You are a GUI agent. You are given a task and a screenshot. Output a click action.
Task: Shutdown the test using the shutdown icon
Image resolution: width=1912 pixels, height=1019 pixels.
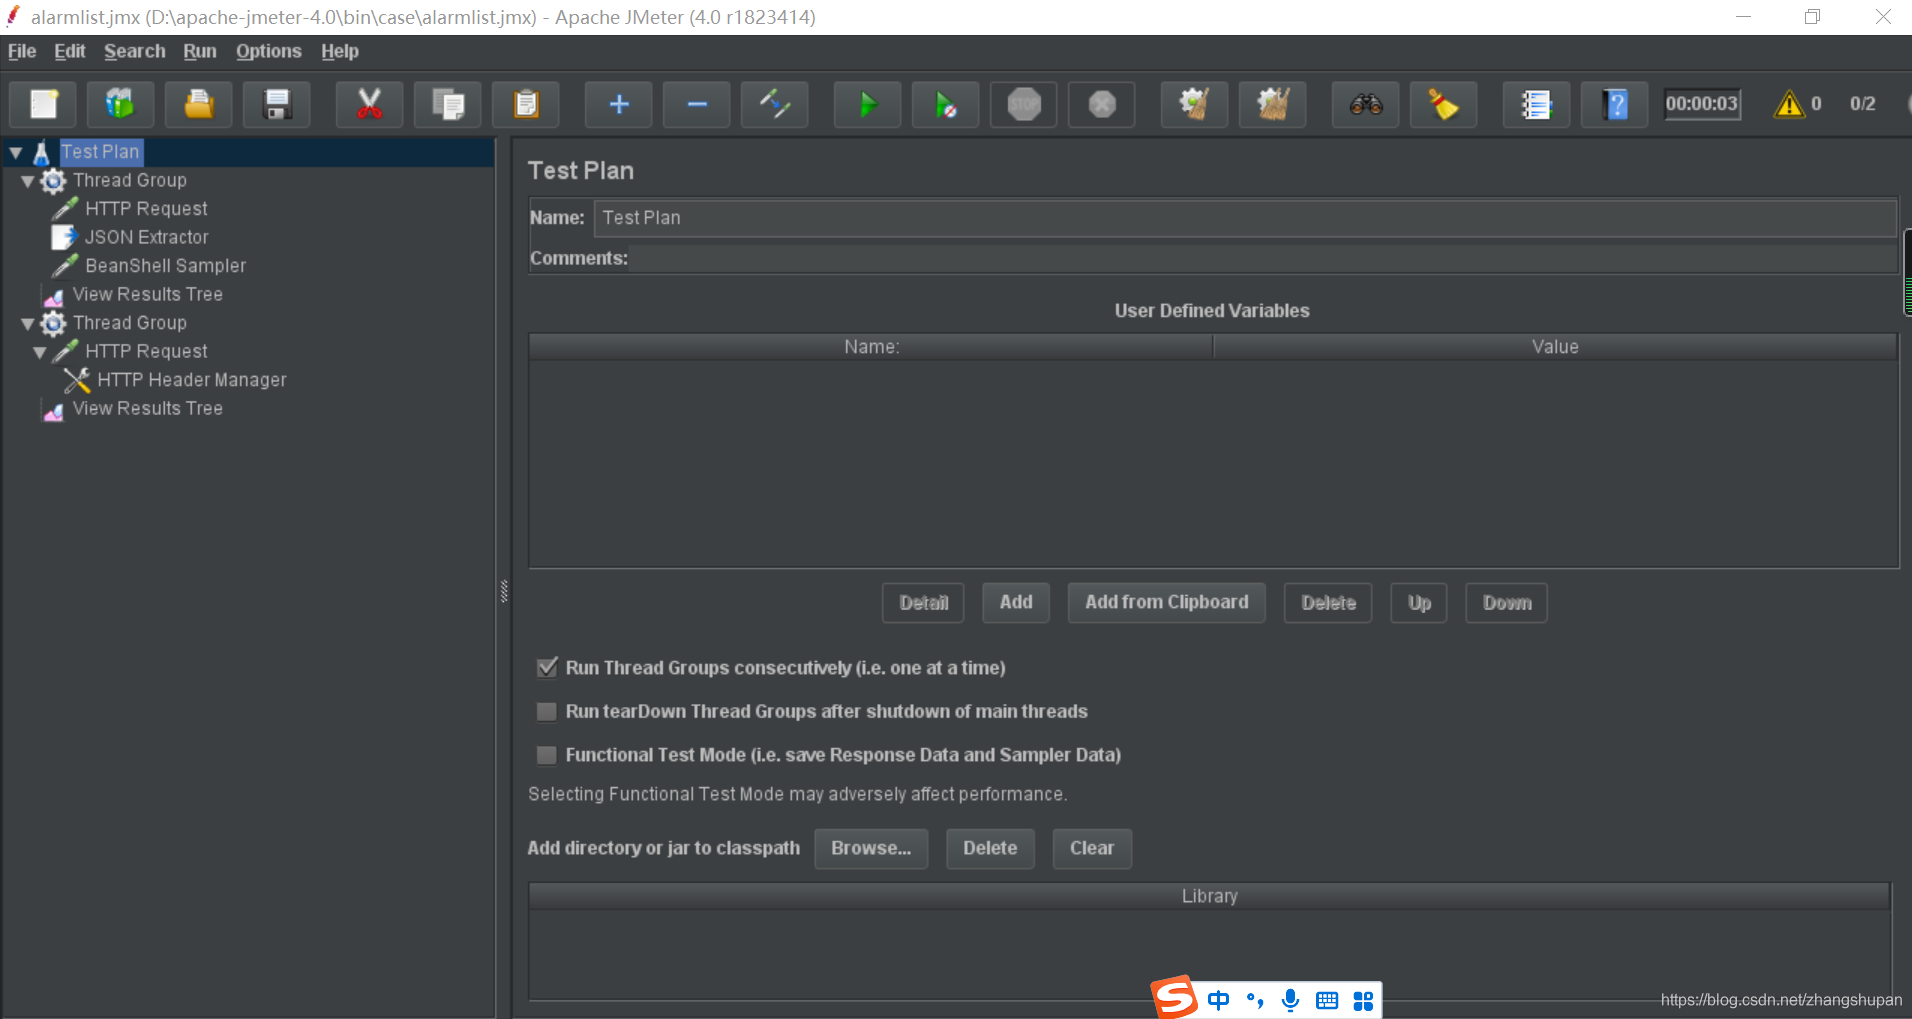click(x=1101, y=104)
